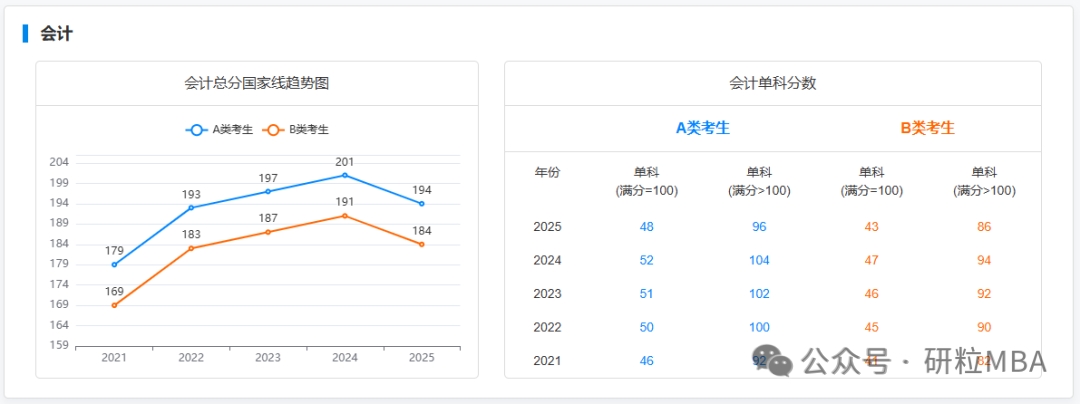Click the 2025 year row label in table
1080x404 pixels.
click(x=548, y=227)
